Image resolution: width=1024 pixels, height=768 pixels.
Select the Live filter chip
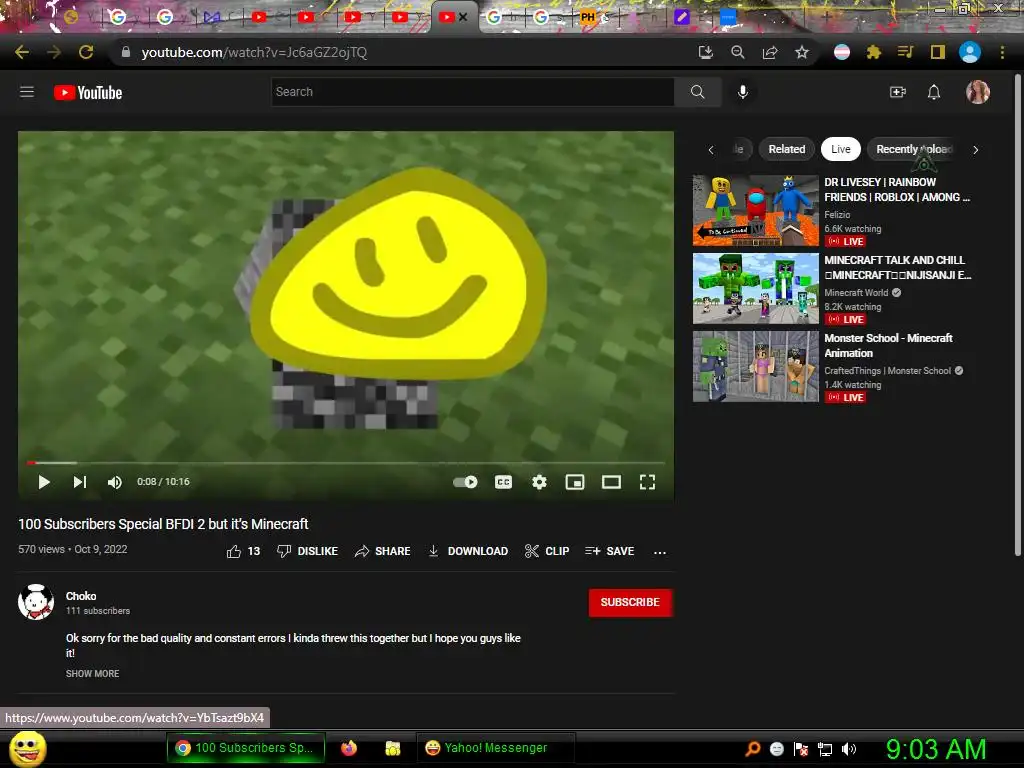(840, 149)
